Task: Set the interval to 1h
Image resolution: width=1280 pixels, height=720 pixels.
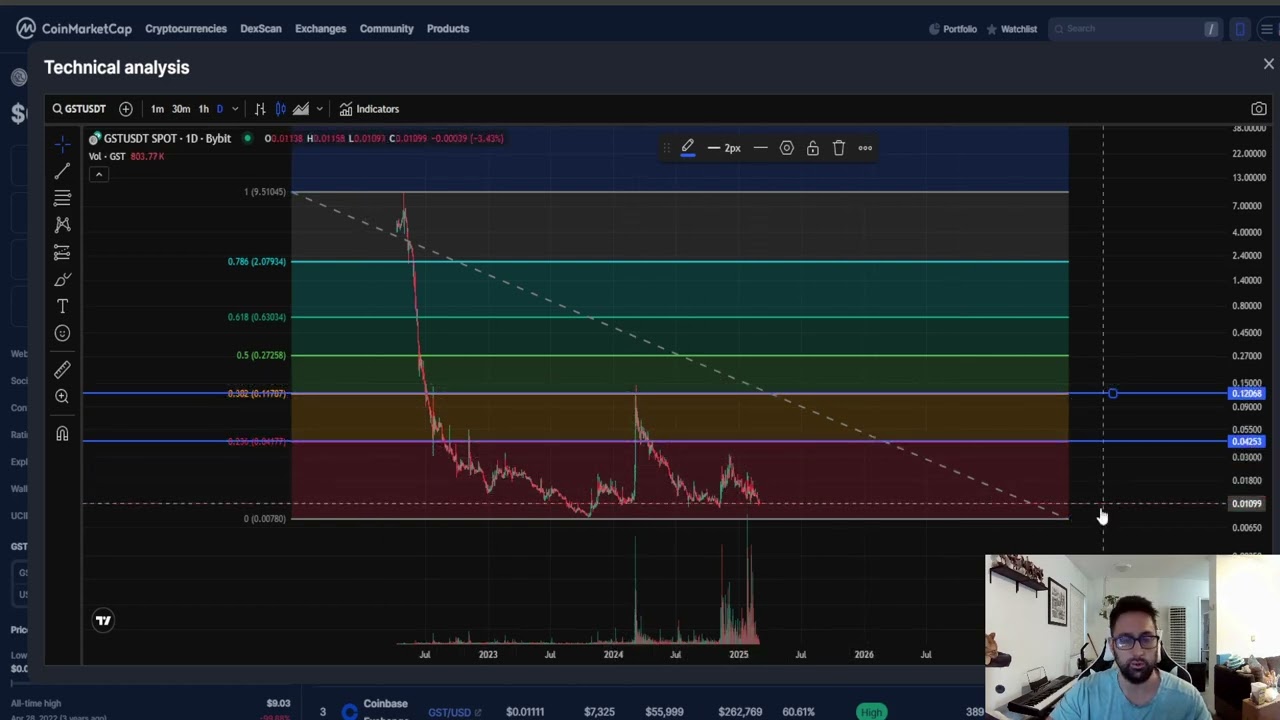Action: click(204, 109)
